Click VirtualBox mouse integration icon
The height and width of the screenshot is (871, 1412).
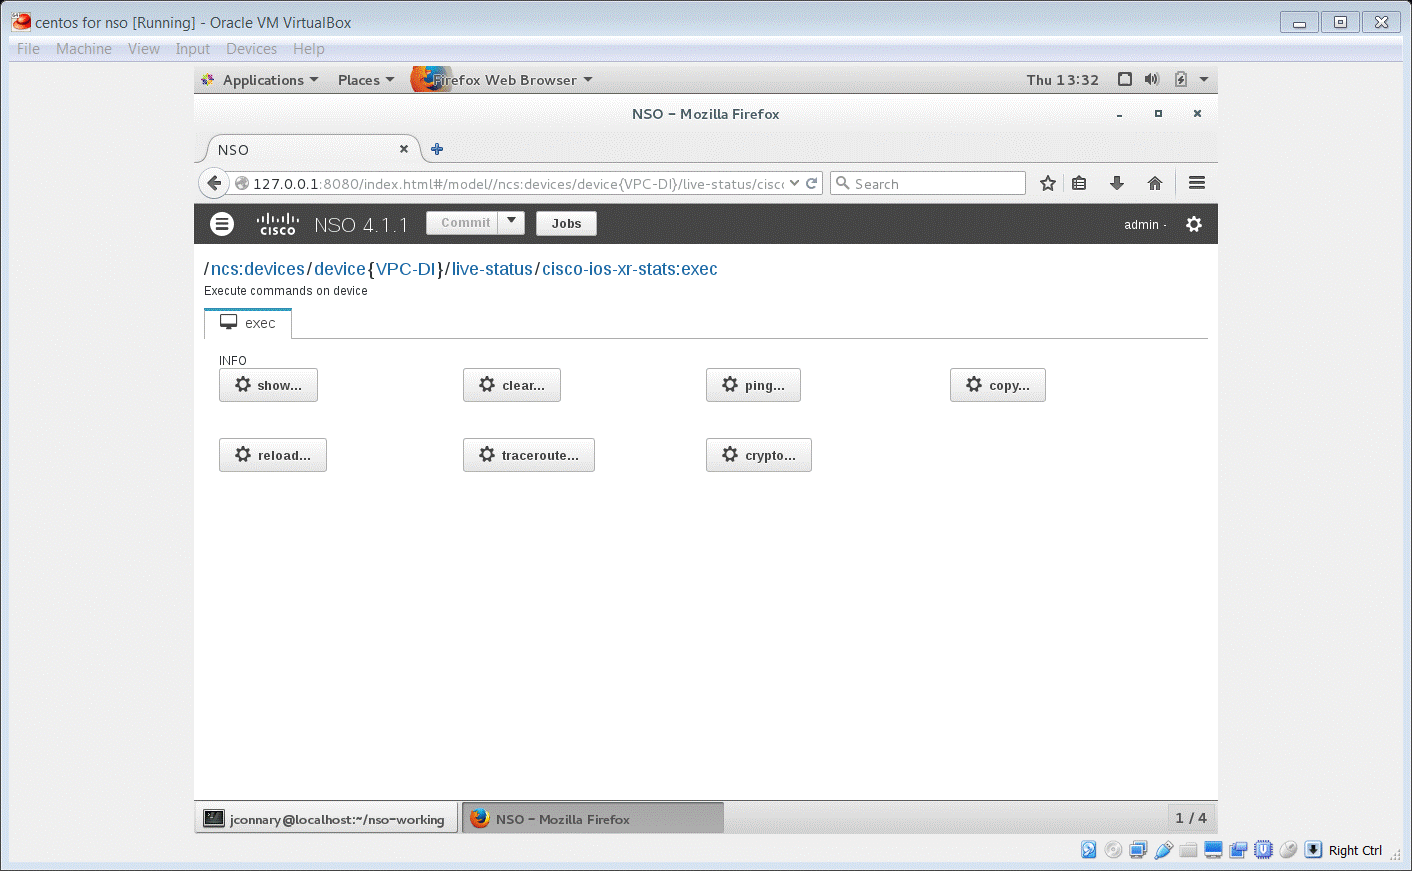[1288, 850]
